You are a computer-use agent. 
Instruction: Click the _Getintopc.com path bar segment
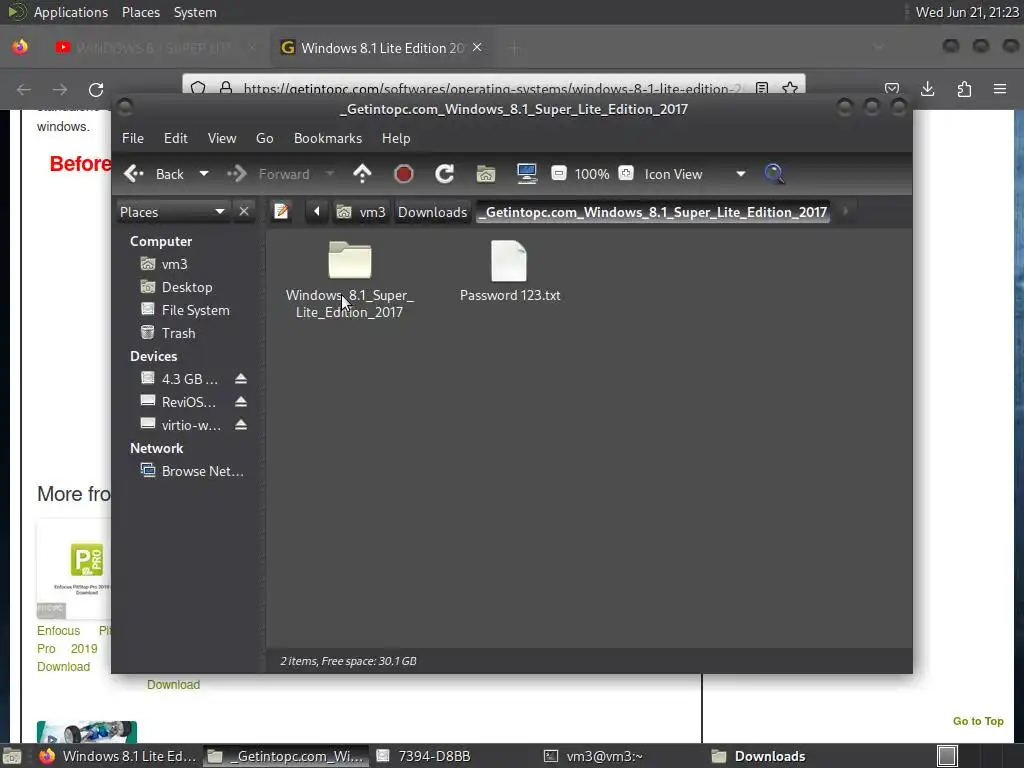click(x=653, y=212)
